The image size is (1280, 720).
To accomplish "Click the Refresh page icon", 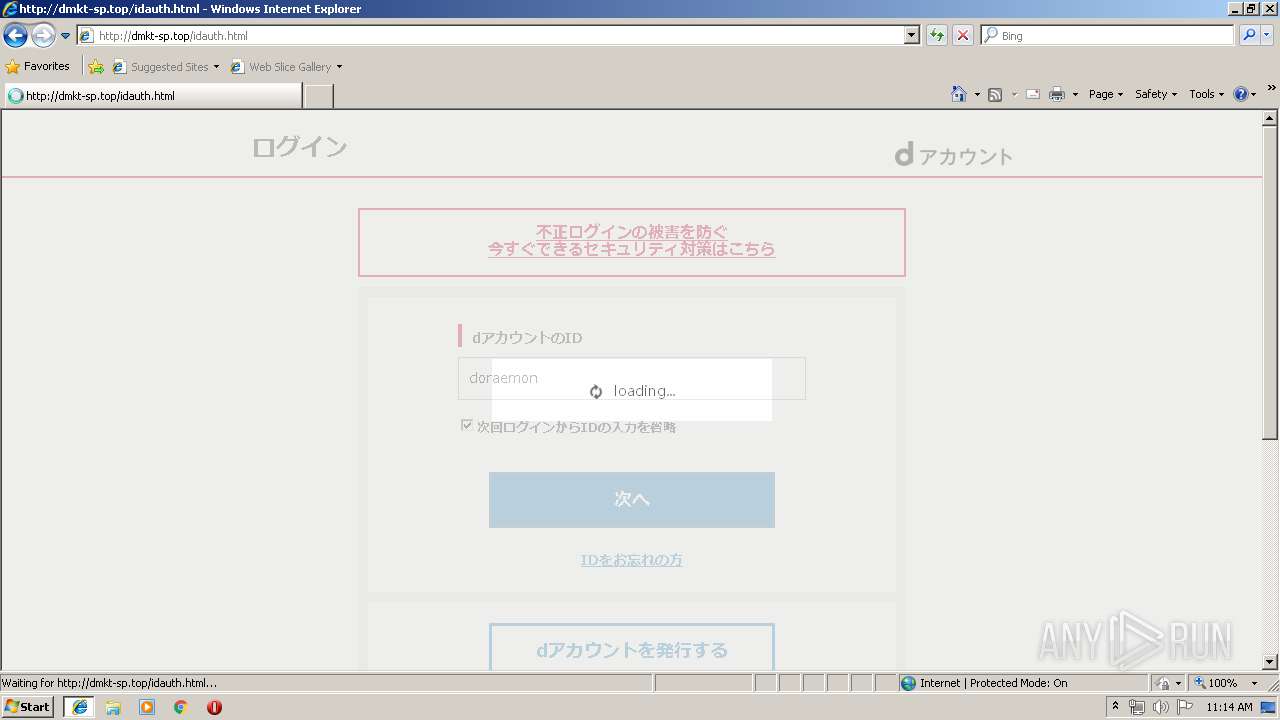I will pos(937,35).
